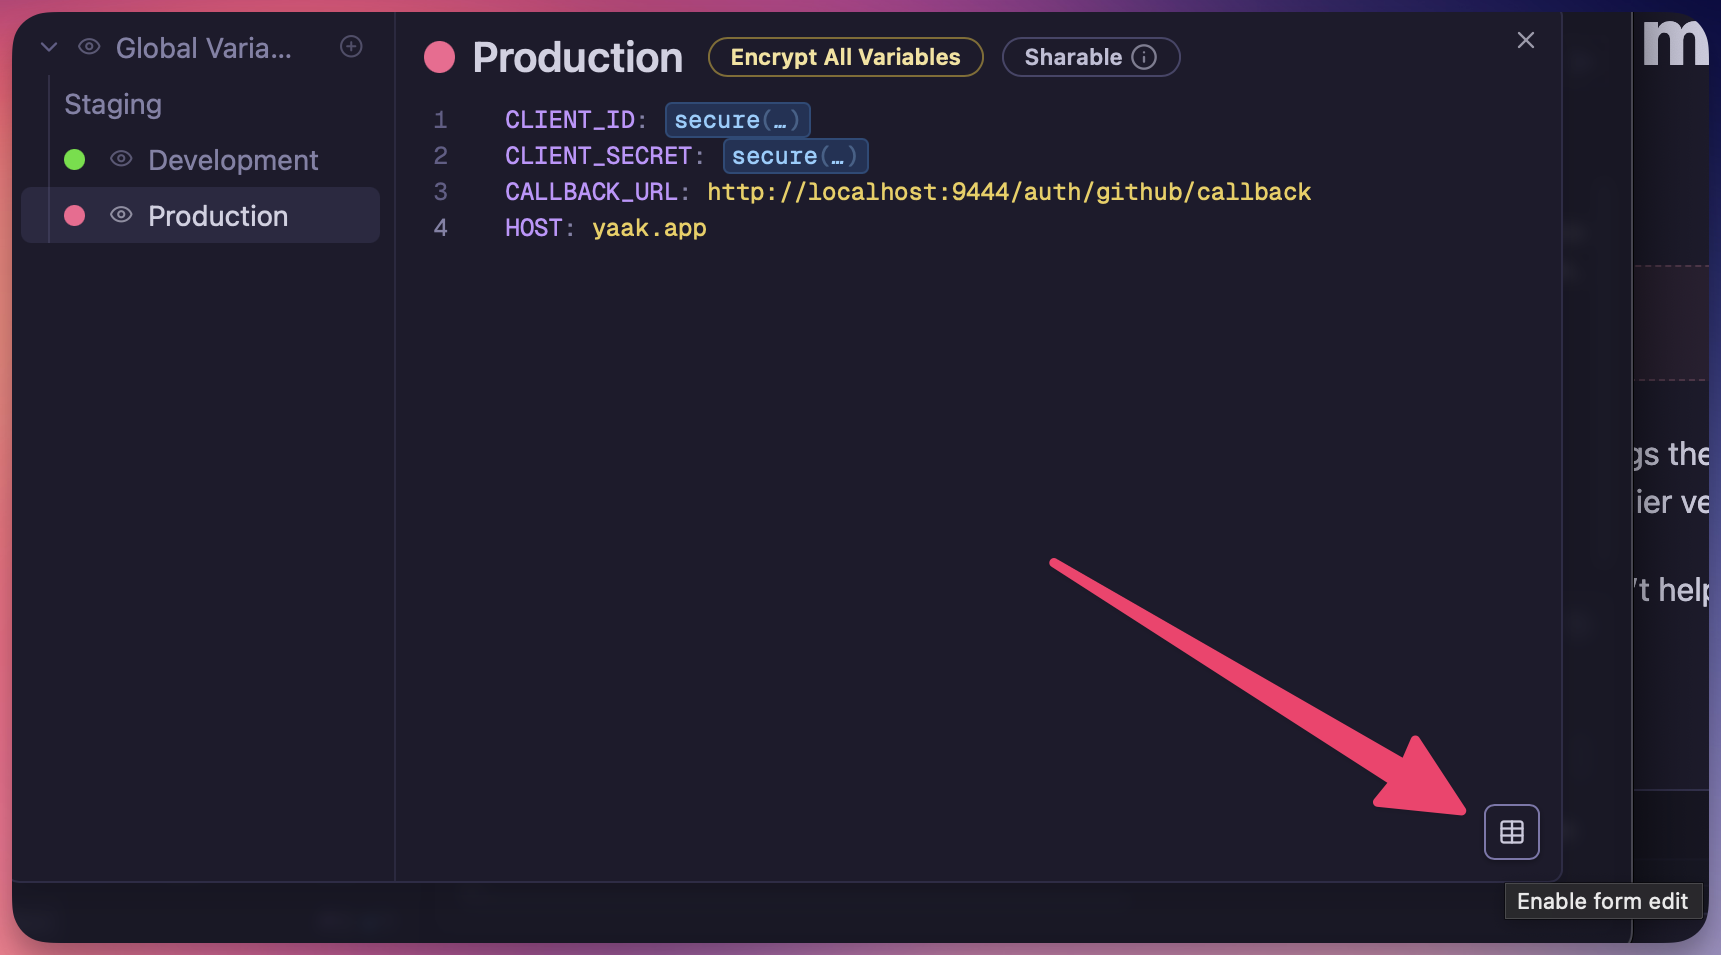Toggle eye icon for Production environment
Image resolution: width=1721 pixels, height=955 pixels.
pyautogui.click(x=121, y=215)
